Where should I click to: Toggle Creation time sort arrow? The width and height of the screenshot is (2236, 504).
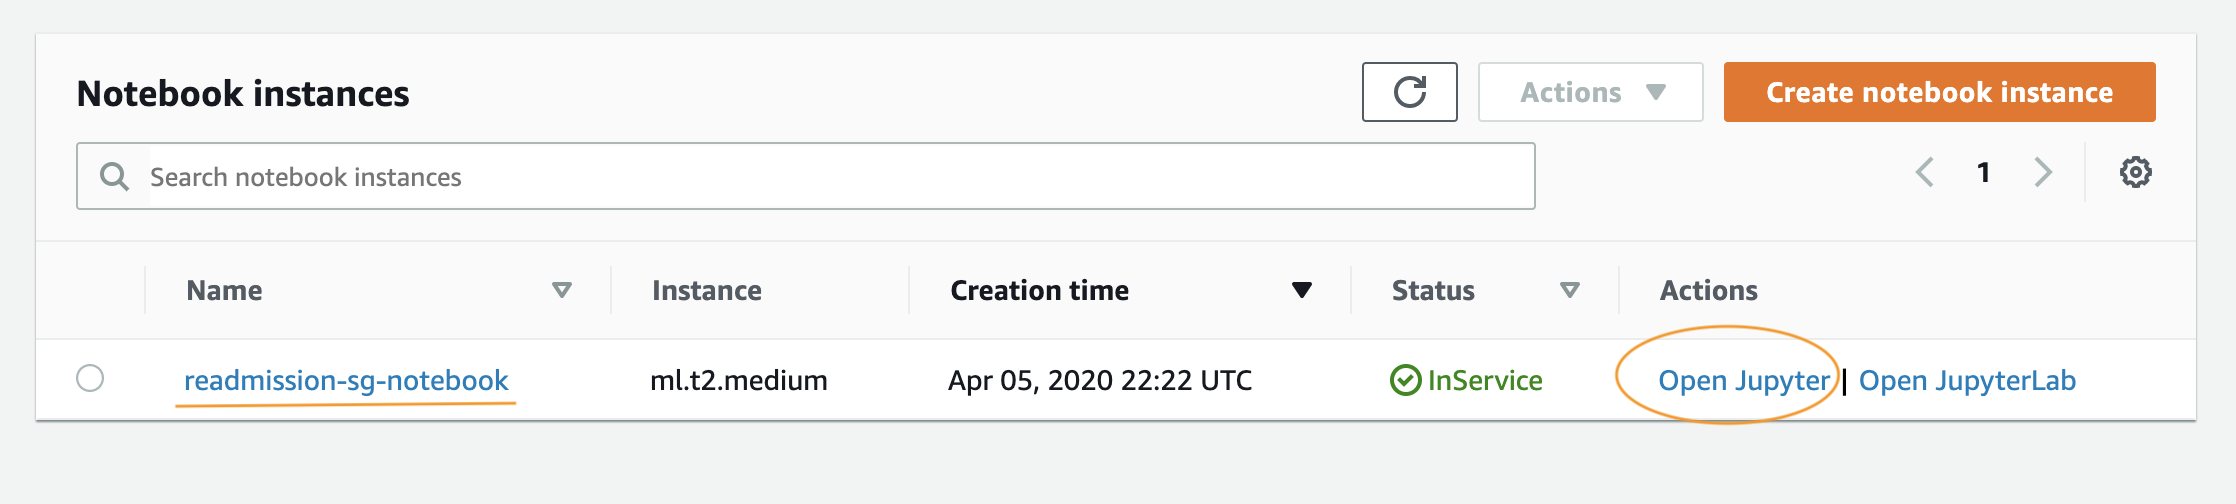[x=1301, y=290]
